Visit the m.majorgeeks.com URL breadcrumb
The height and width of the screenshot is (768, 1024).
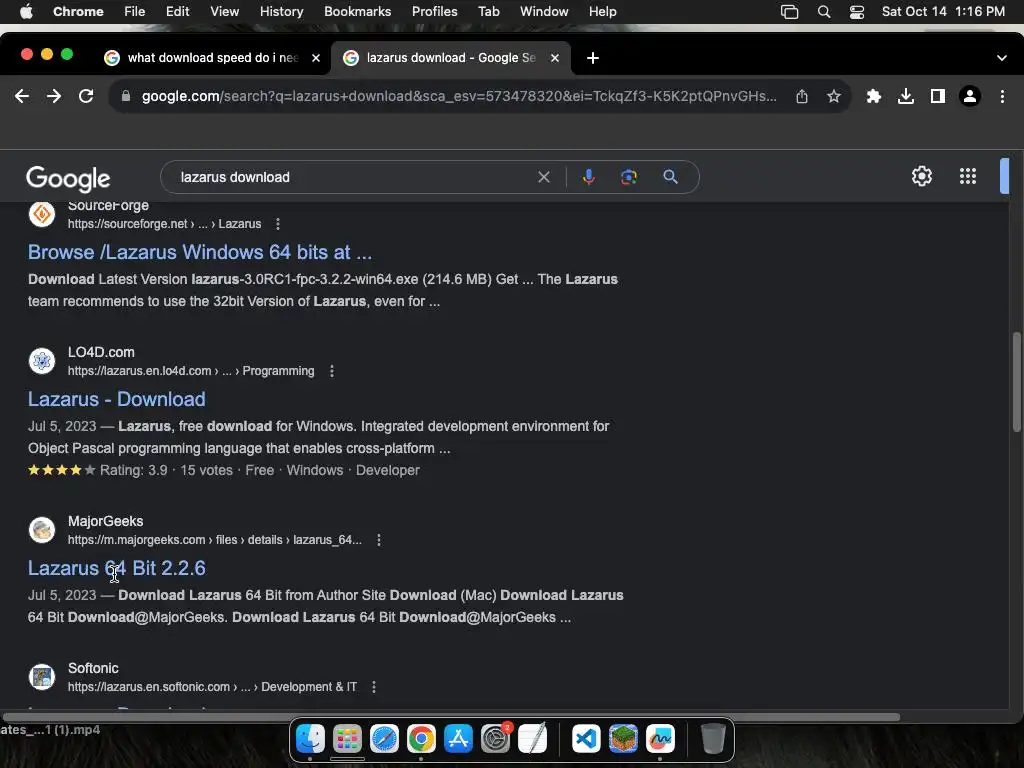coord(215,540)
